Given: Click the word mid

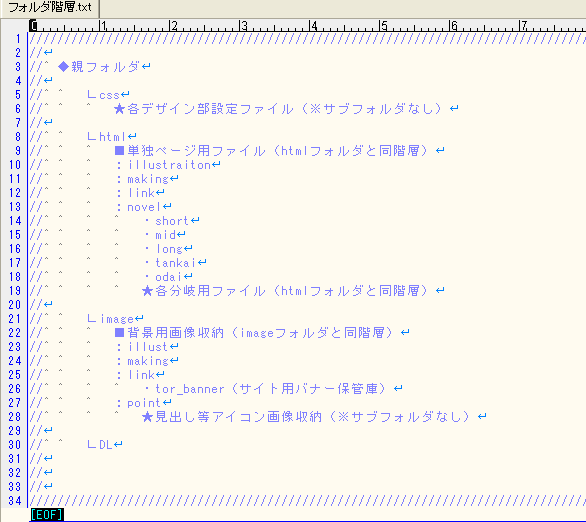Looking at the screenshot, I should pos(166,235).
